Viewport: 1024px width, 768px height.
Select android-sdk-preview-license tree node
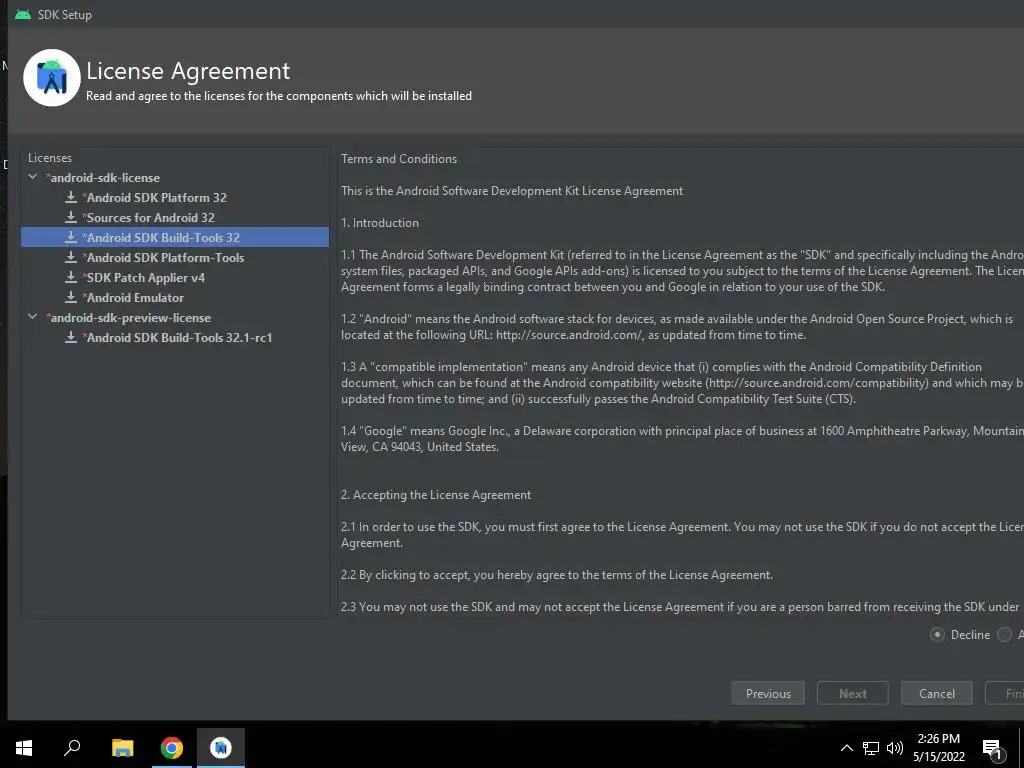pos(129,317)
